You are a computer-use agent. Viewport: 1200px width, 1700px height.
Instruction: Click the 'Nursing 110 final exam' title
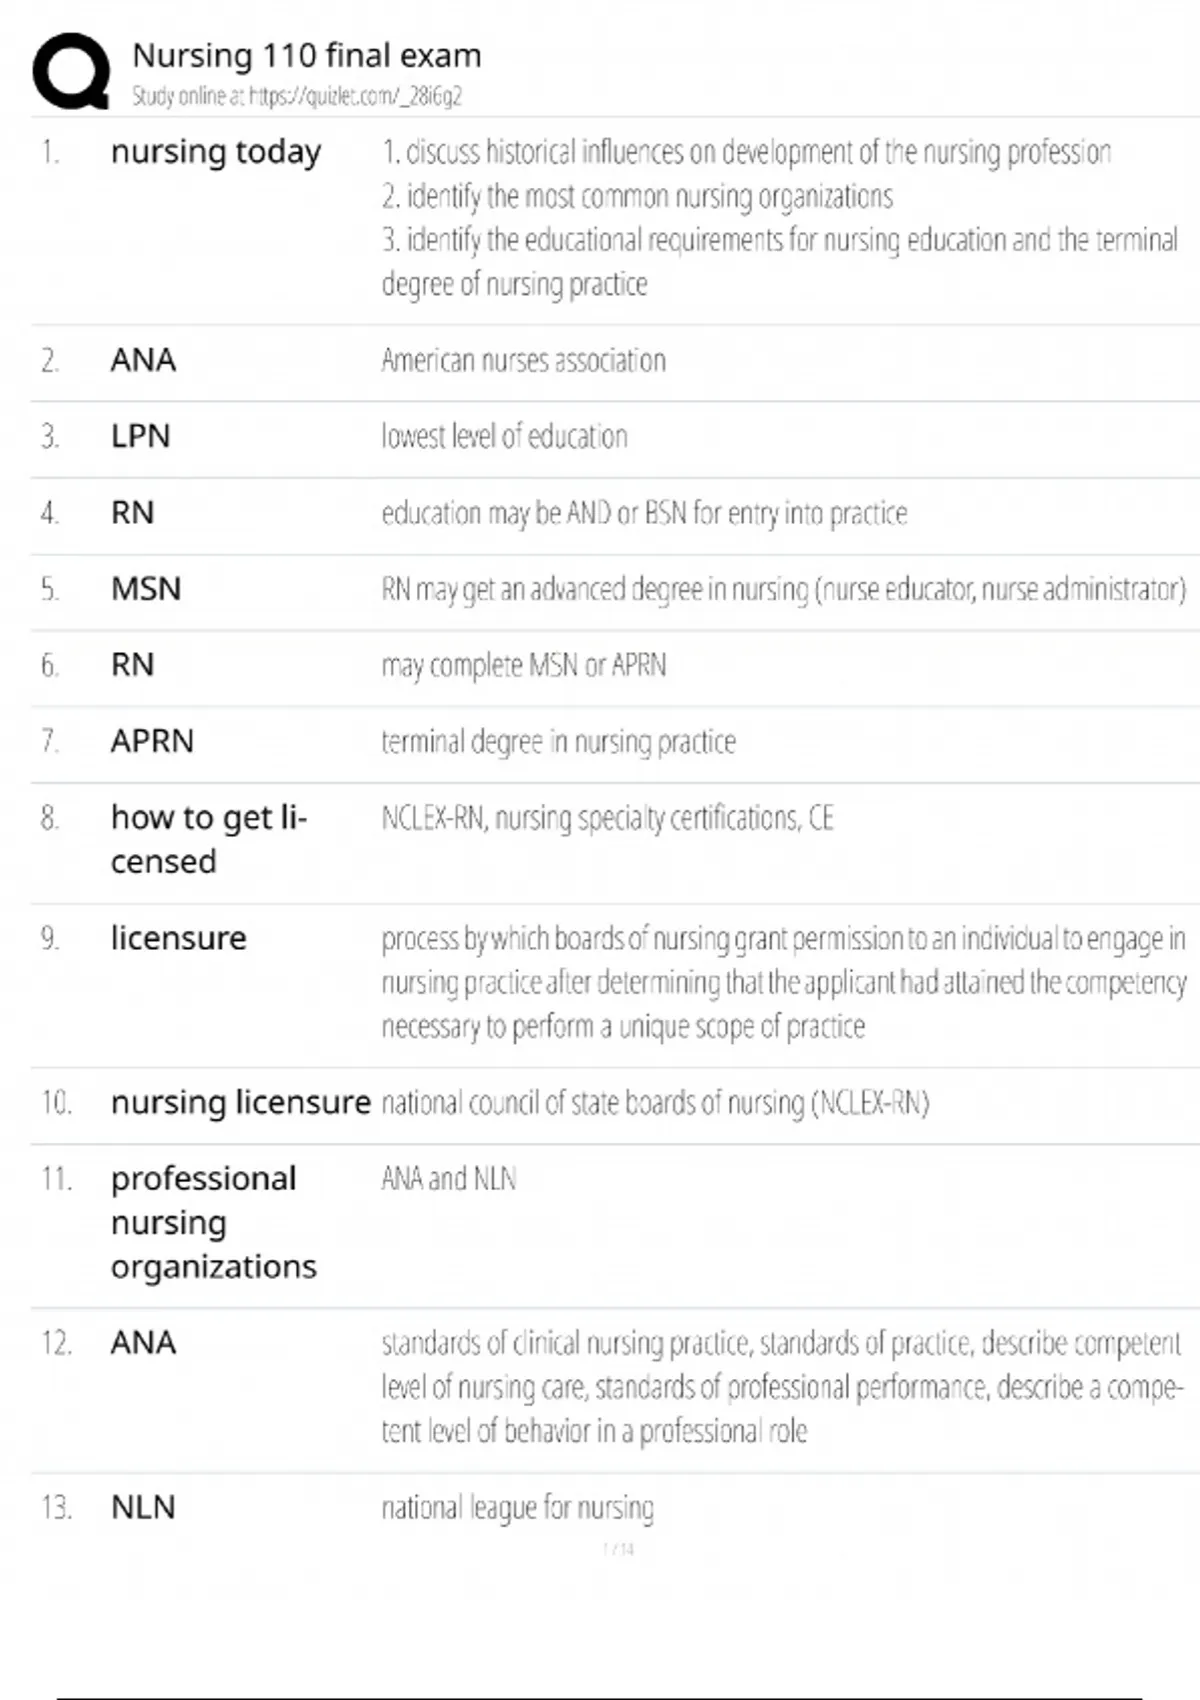306,55
